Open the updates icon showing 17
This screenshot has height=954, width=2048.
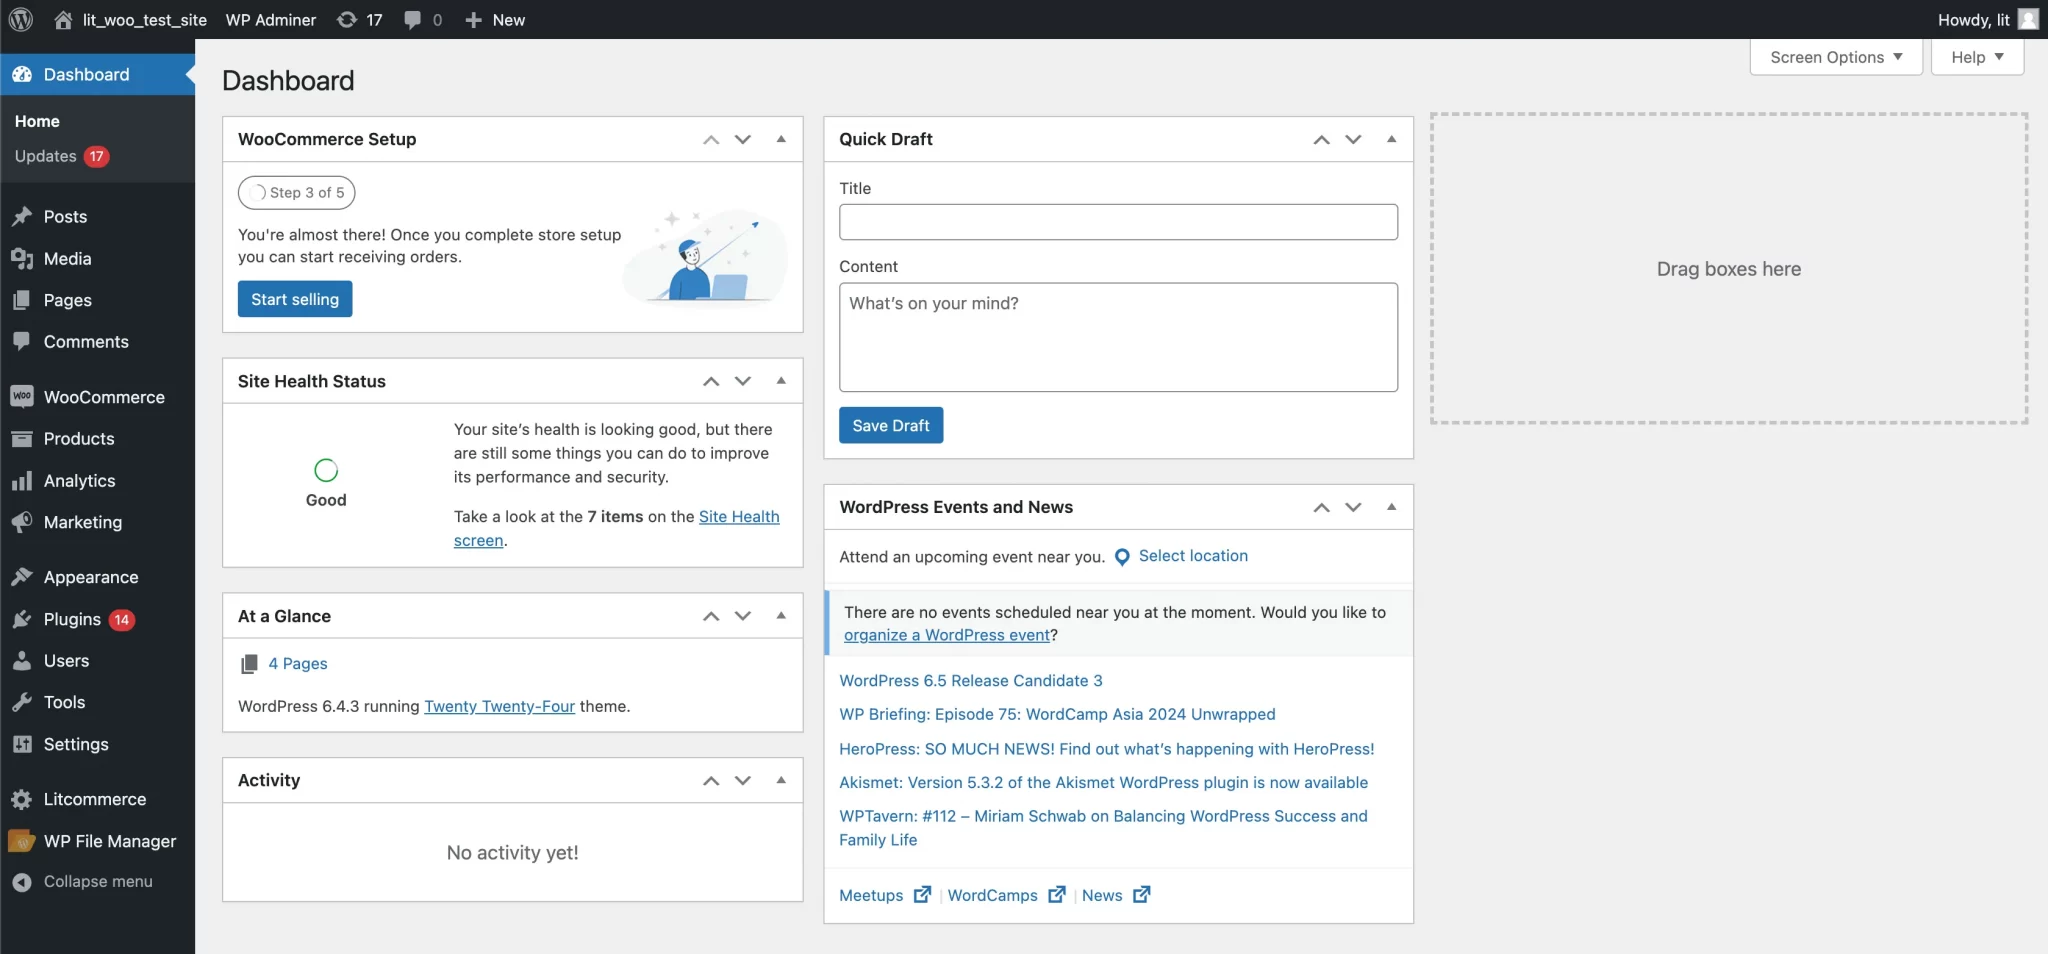click(x=359, y=20)
